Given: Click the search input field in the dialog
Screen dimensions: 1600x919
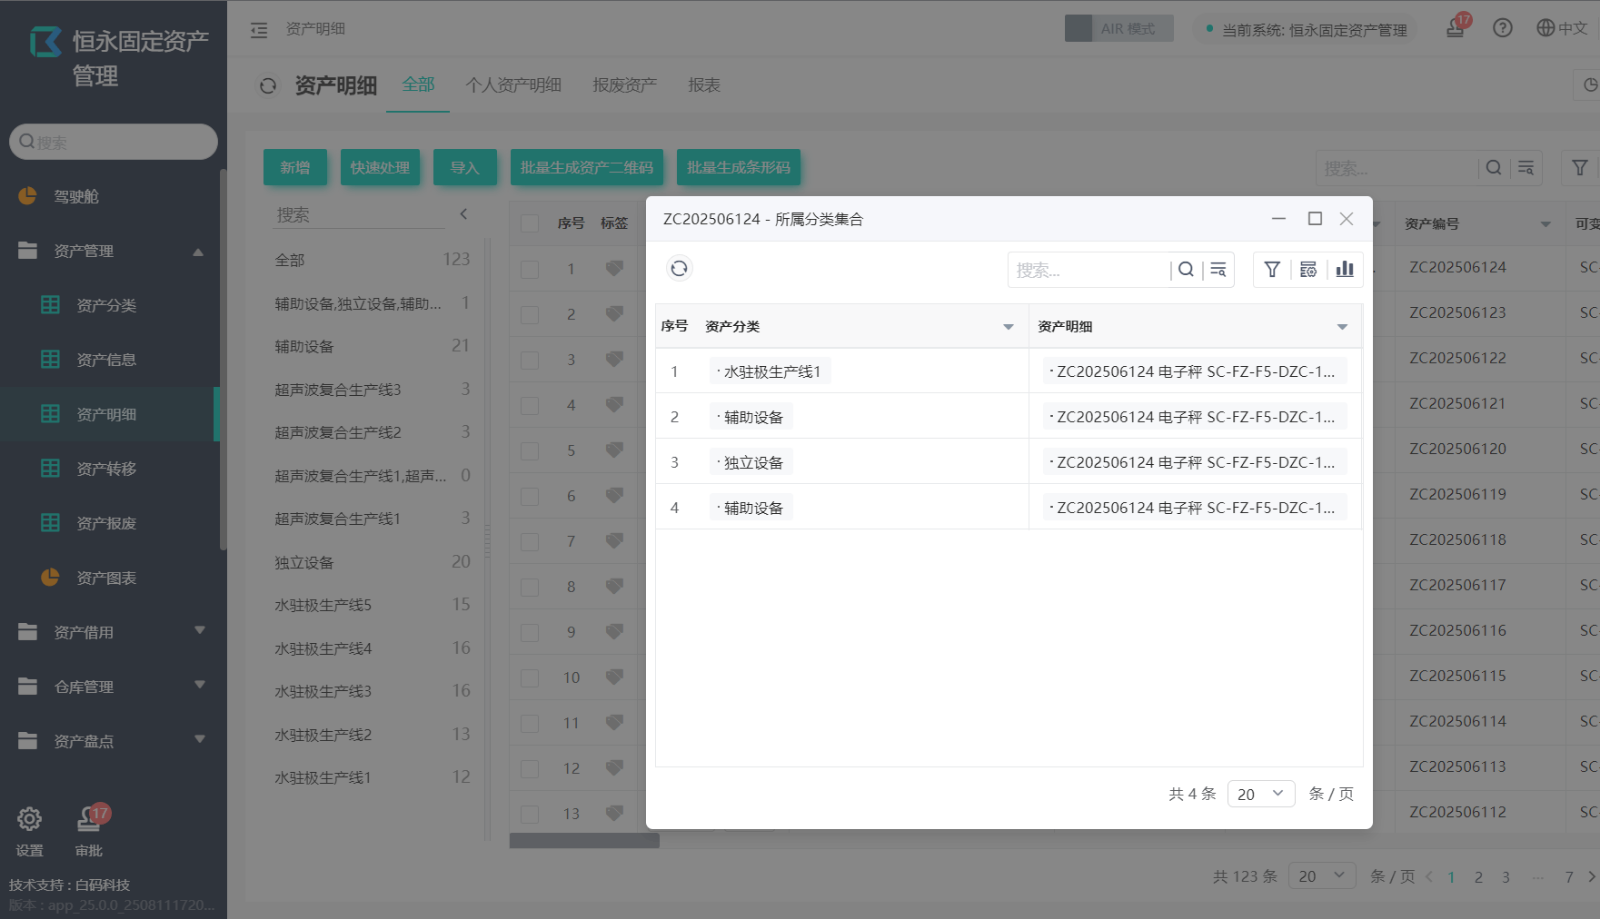Looking at the screenshot, I should coord(1088,270).
